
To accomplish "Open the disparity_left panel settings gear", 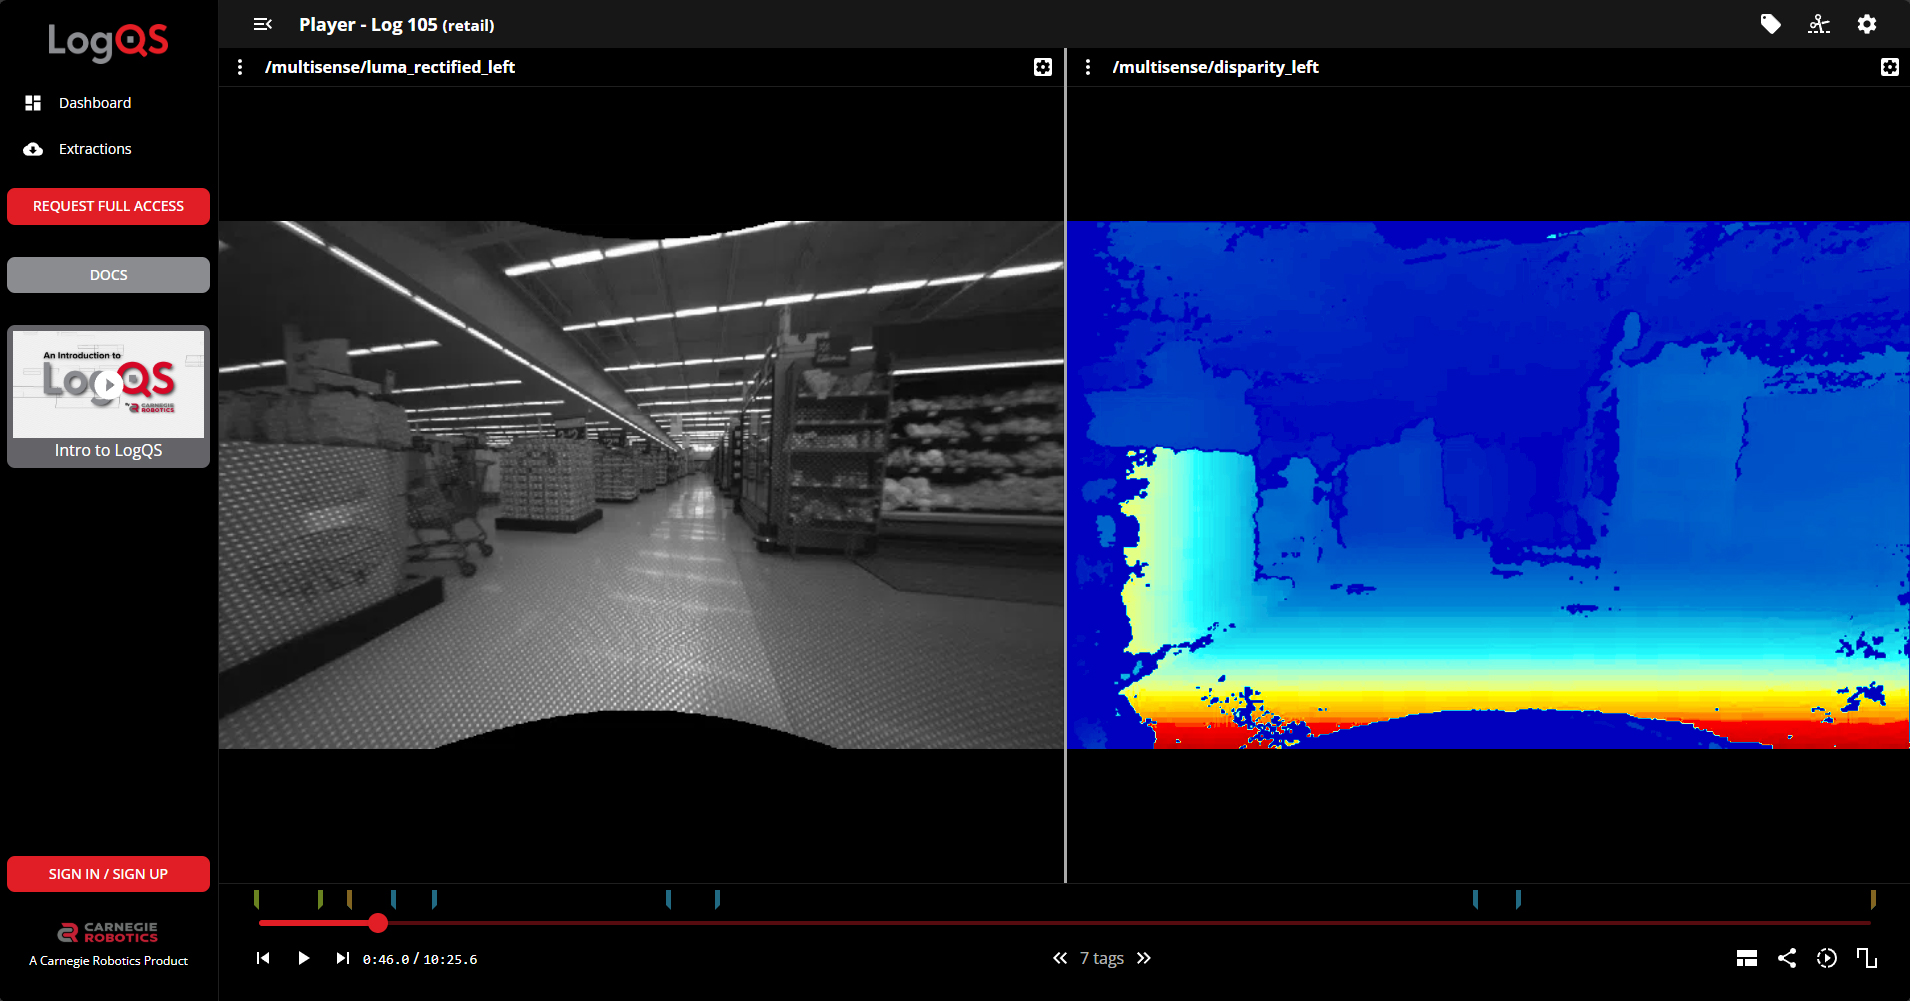I will pos(1890,67).
